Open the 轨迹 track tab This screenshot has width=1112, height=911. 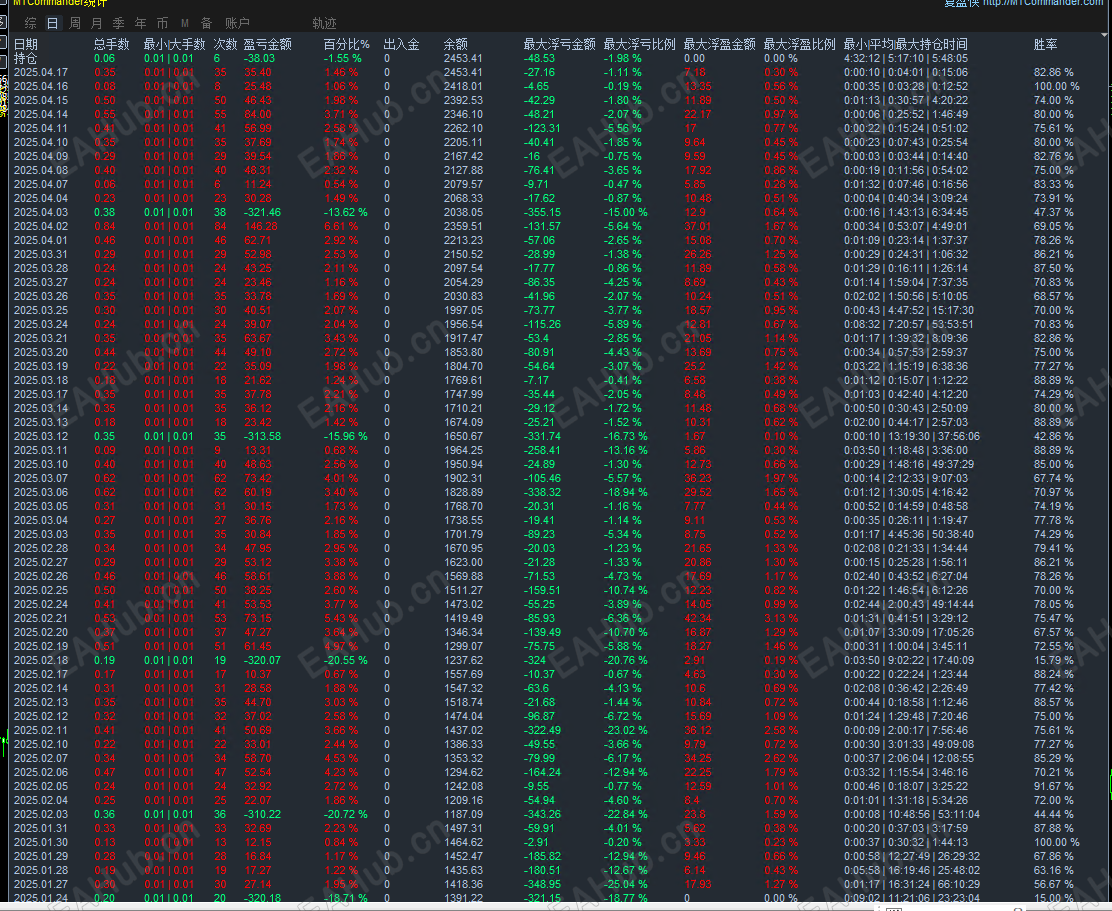click(324, 23)
